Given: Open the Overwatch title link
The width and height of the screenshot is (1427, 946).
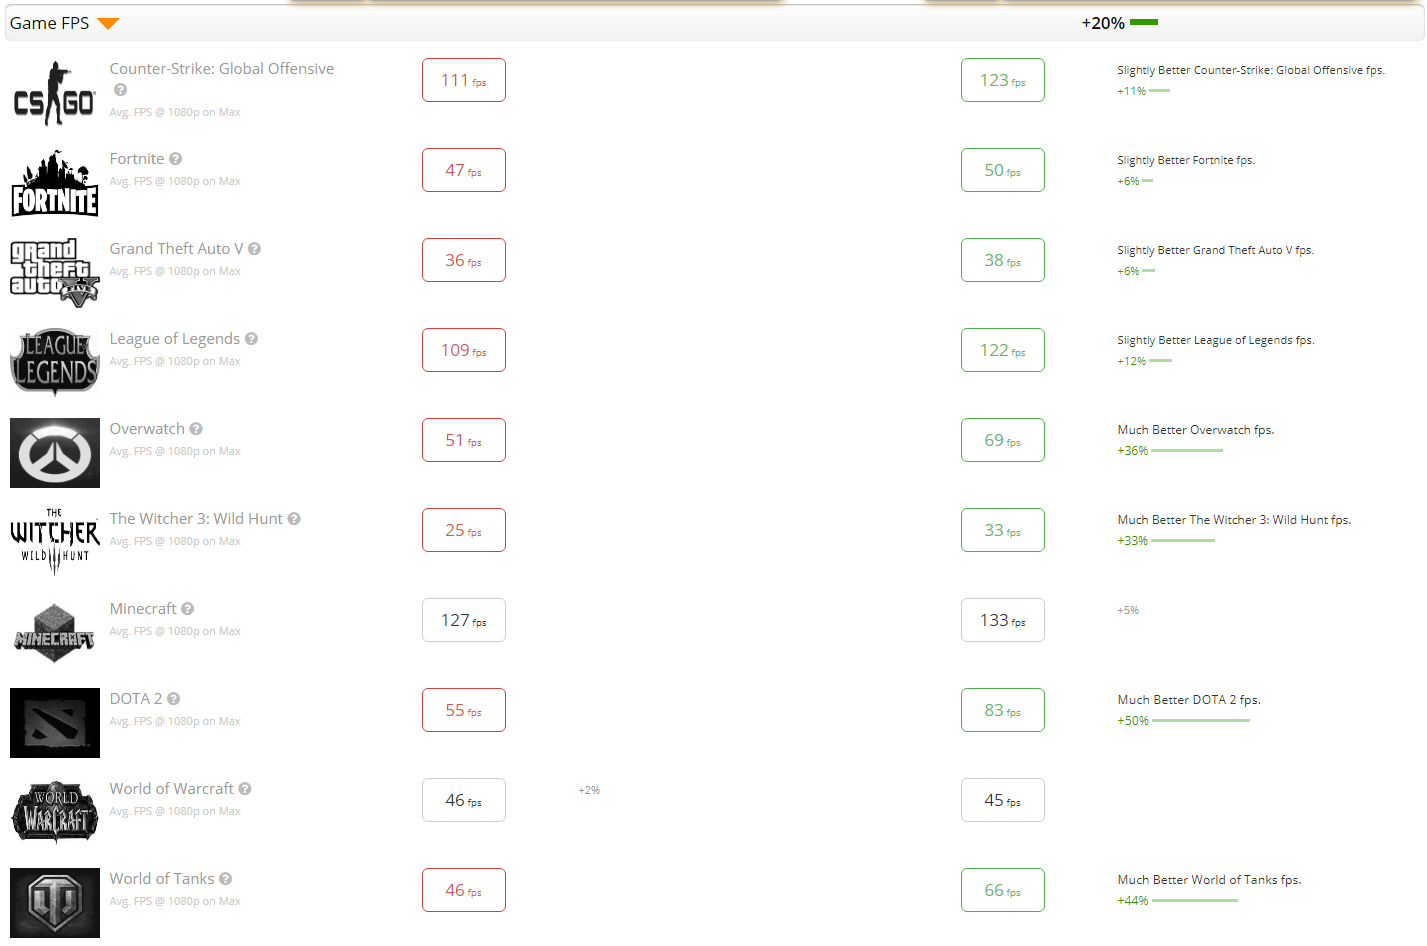Looking at the screenshot, I should coord(147,429).
